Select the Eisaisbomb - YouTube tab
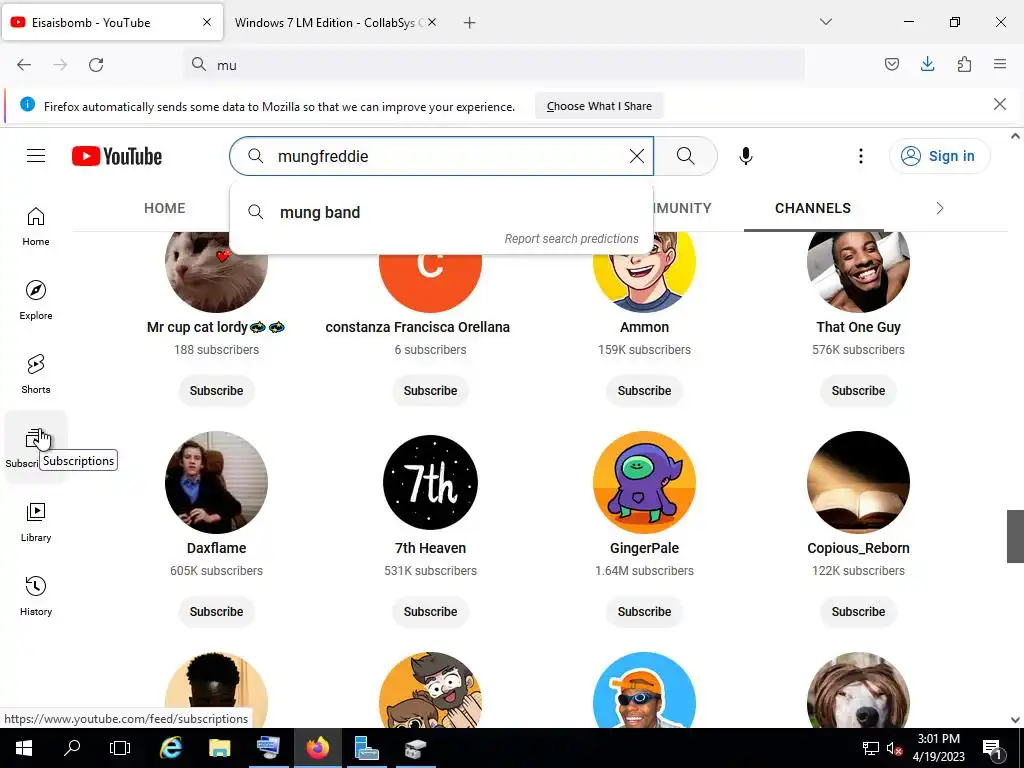Screen dimensions: 1024x768 tap(112, 23)
